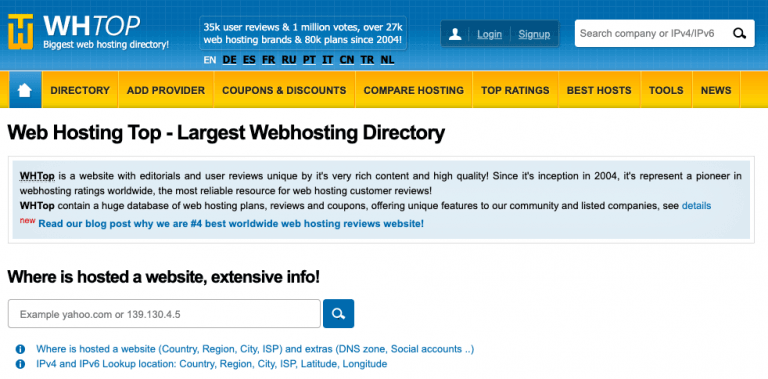
Task: Open the home icon in navigation bar
Action: pyautogui.click(x=25, y=90)
